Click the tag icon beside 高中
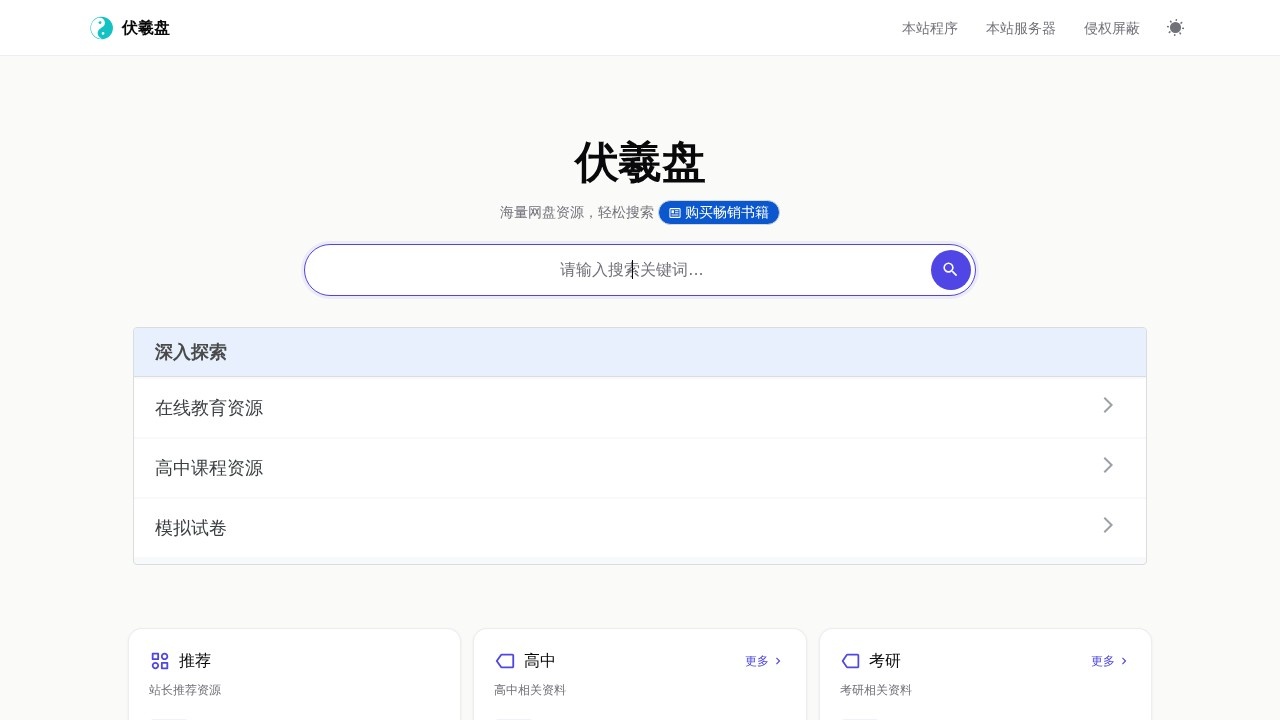1280x720 pixels. (x=505, y=661)
